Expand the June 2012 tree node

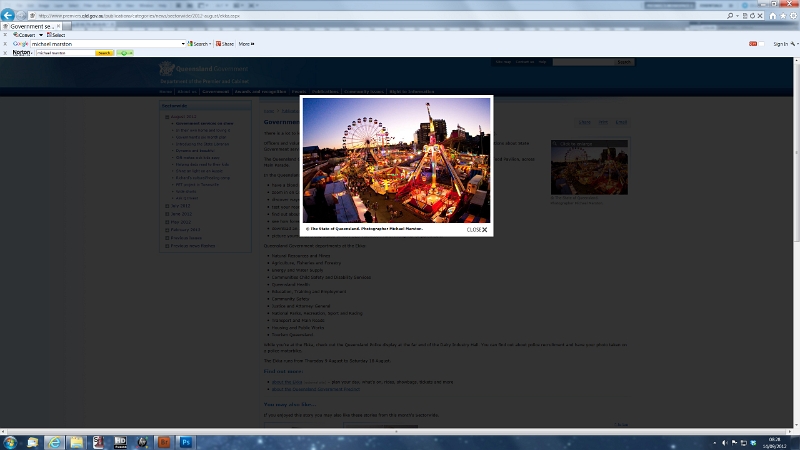point(167,214)
